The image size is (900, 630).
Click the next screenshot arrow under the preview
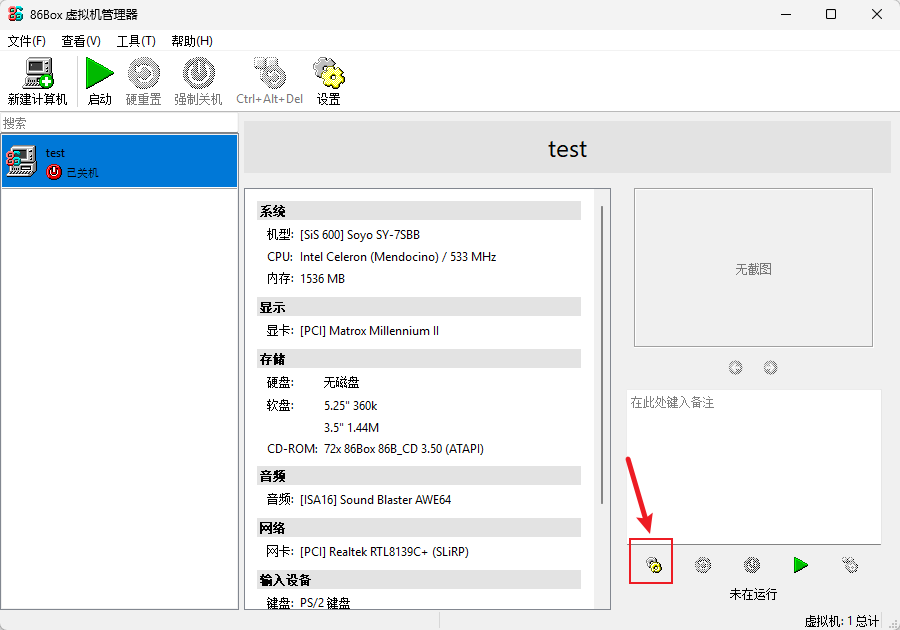tap(770, 367)
